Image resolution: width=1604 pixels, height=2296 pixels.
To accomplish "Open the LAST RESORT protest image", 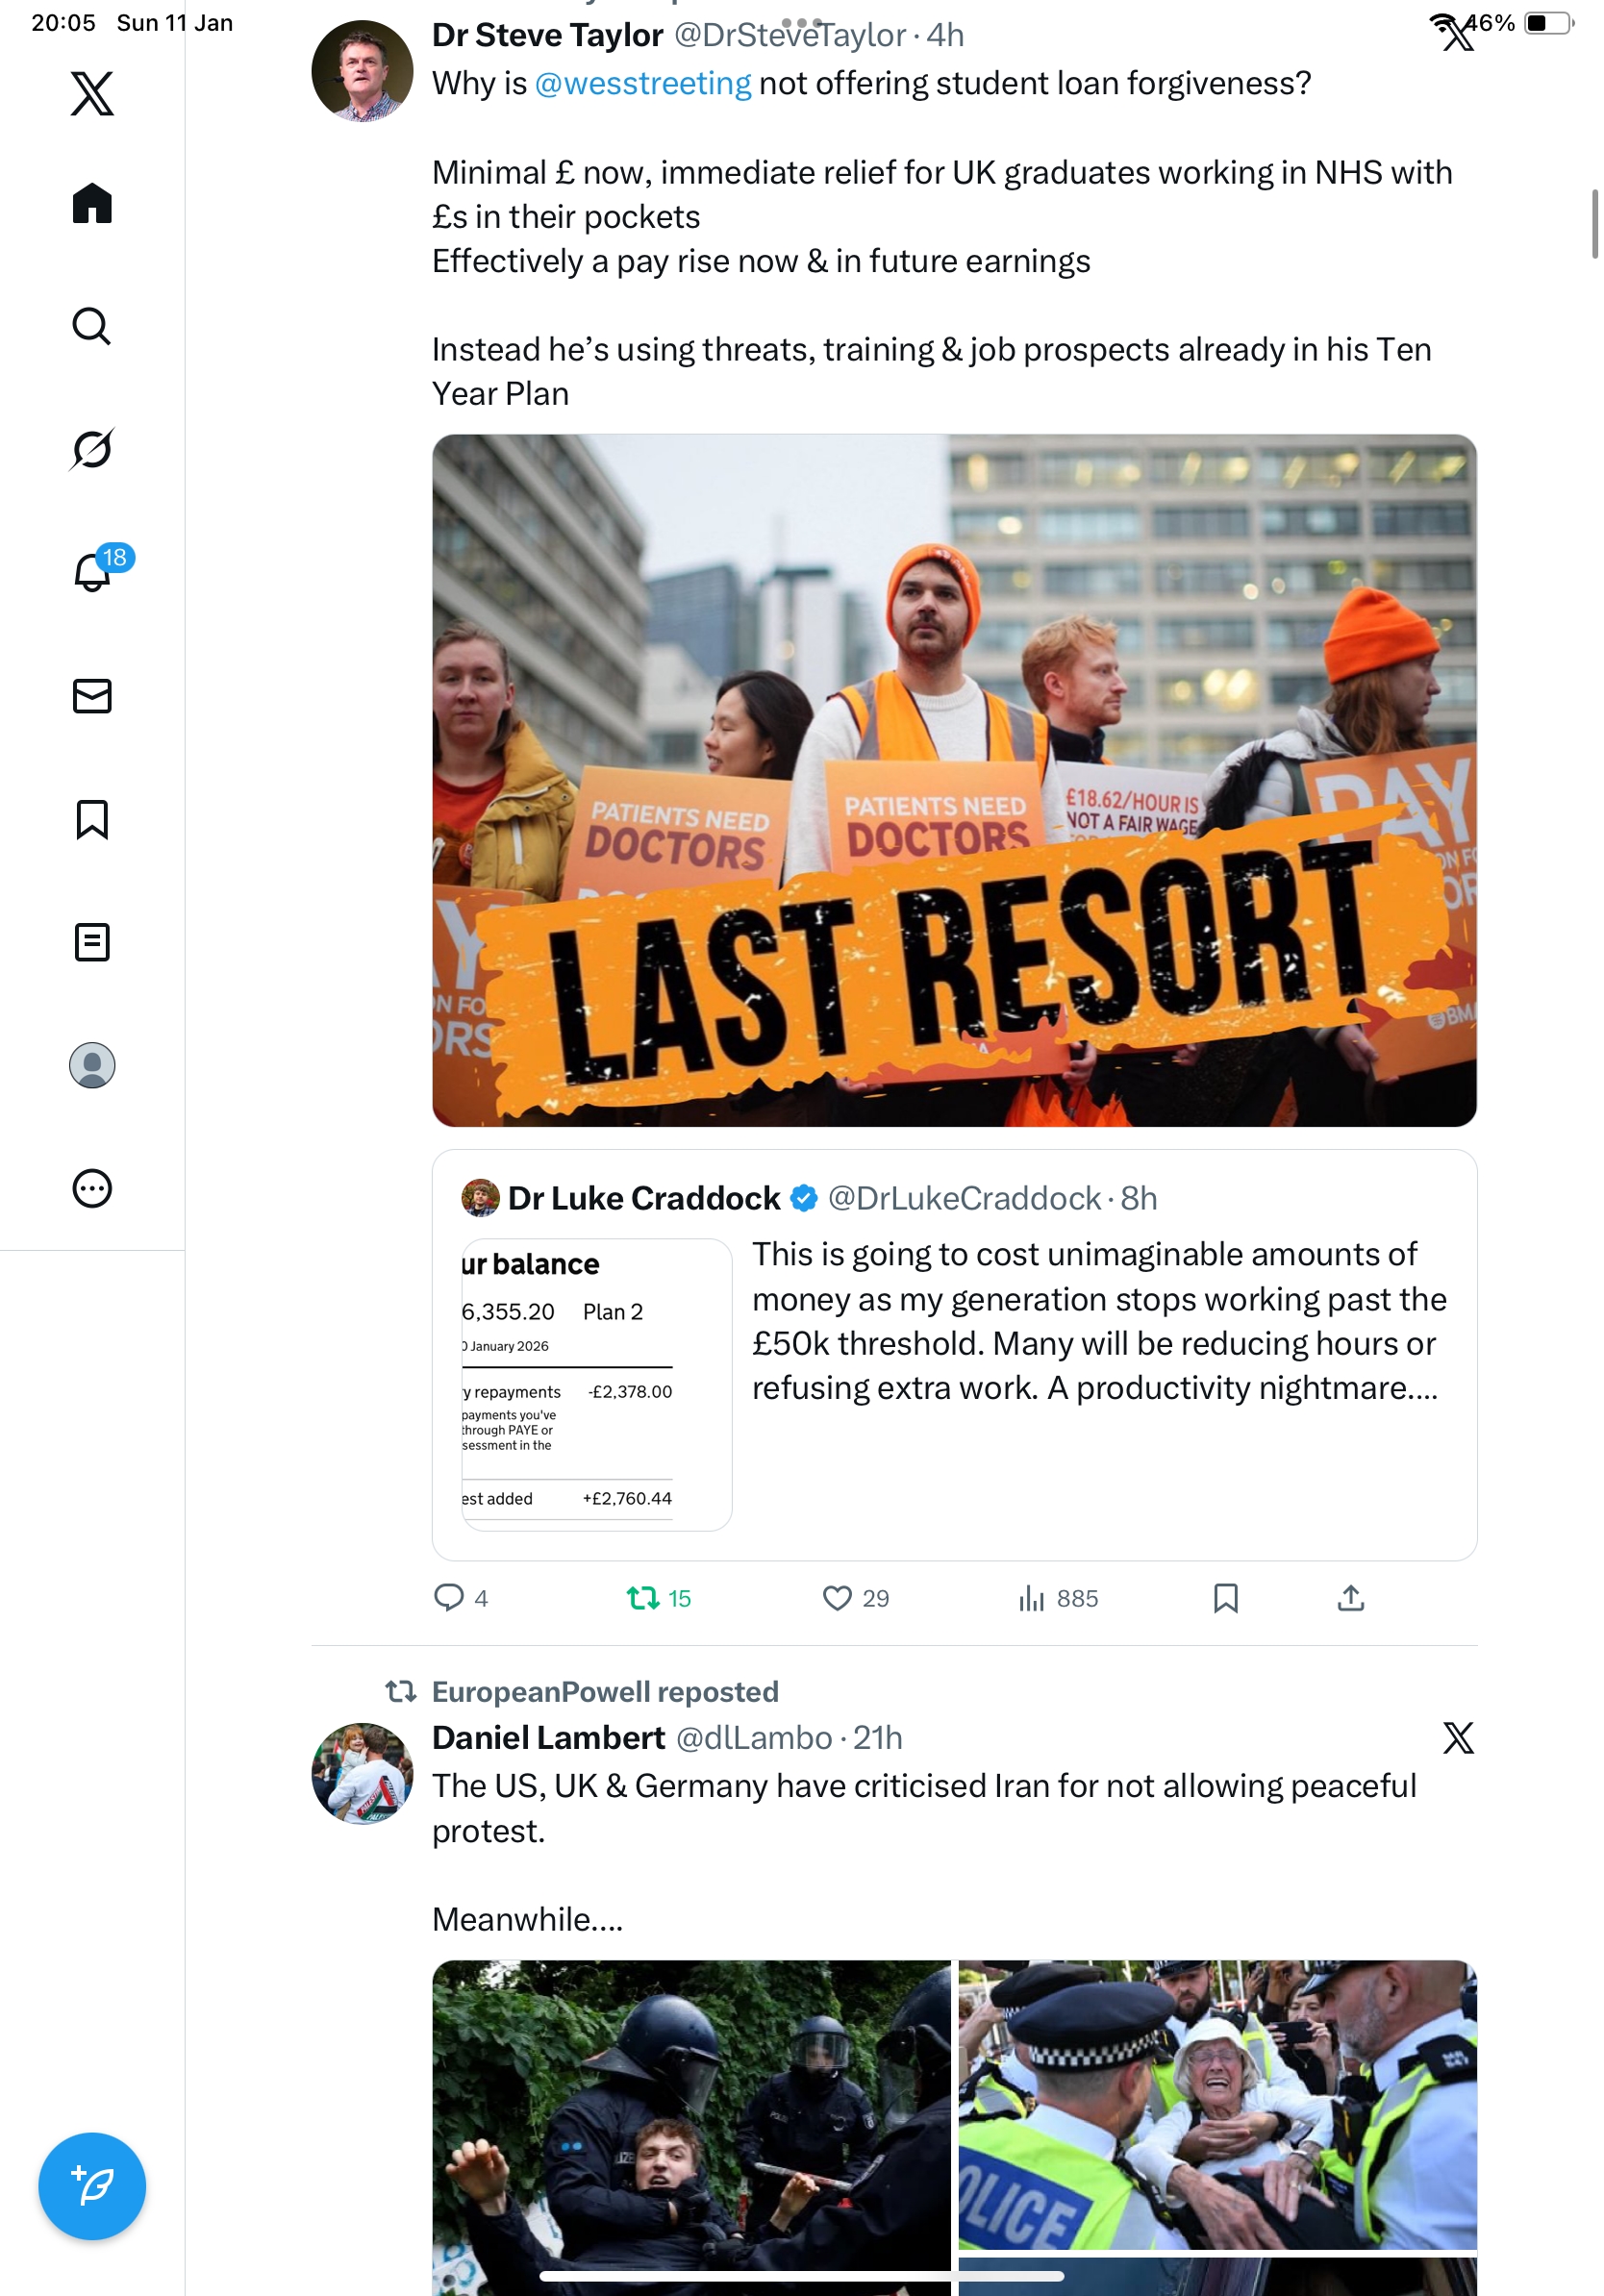I will (x=954, y=780).
